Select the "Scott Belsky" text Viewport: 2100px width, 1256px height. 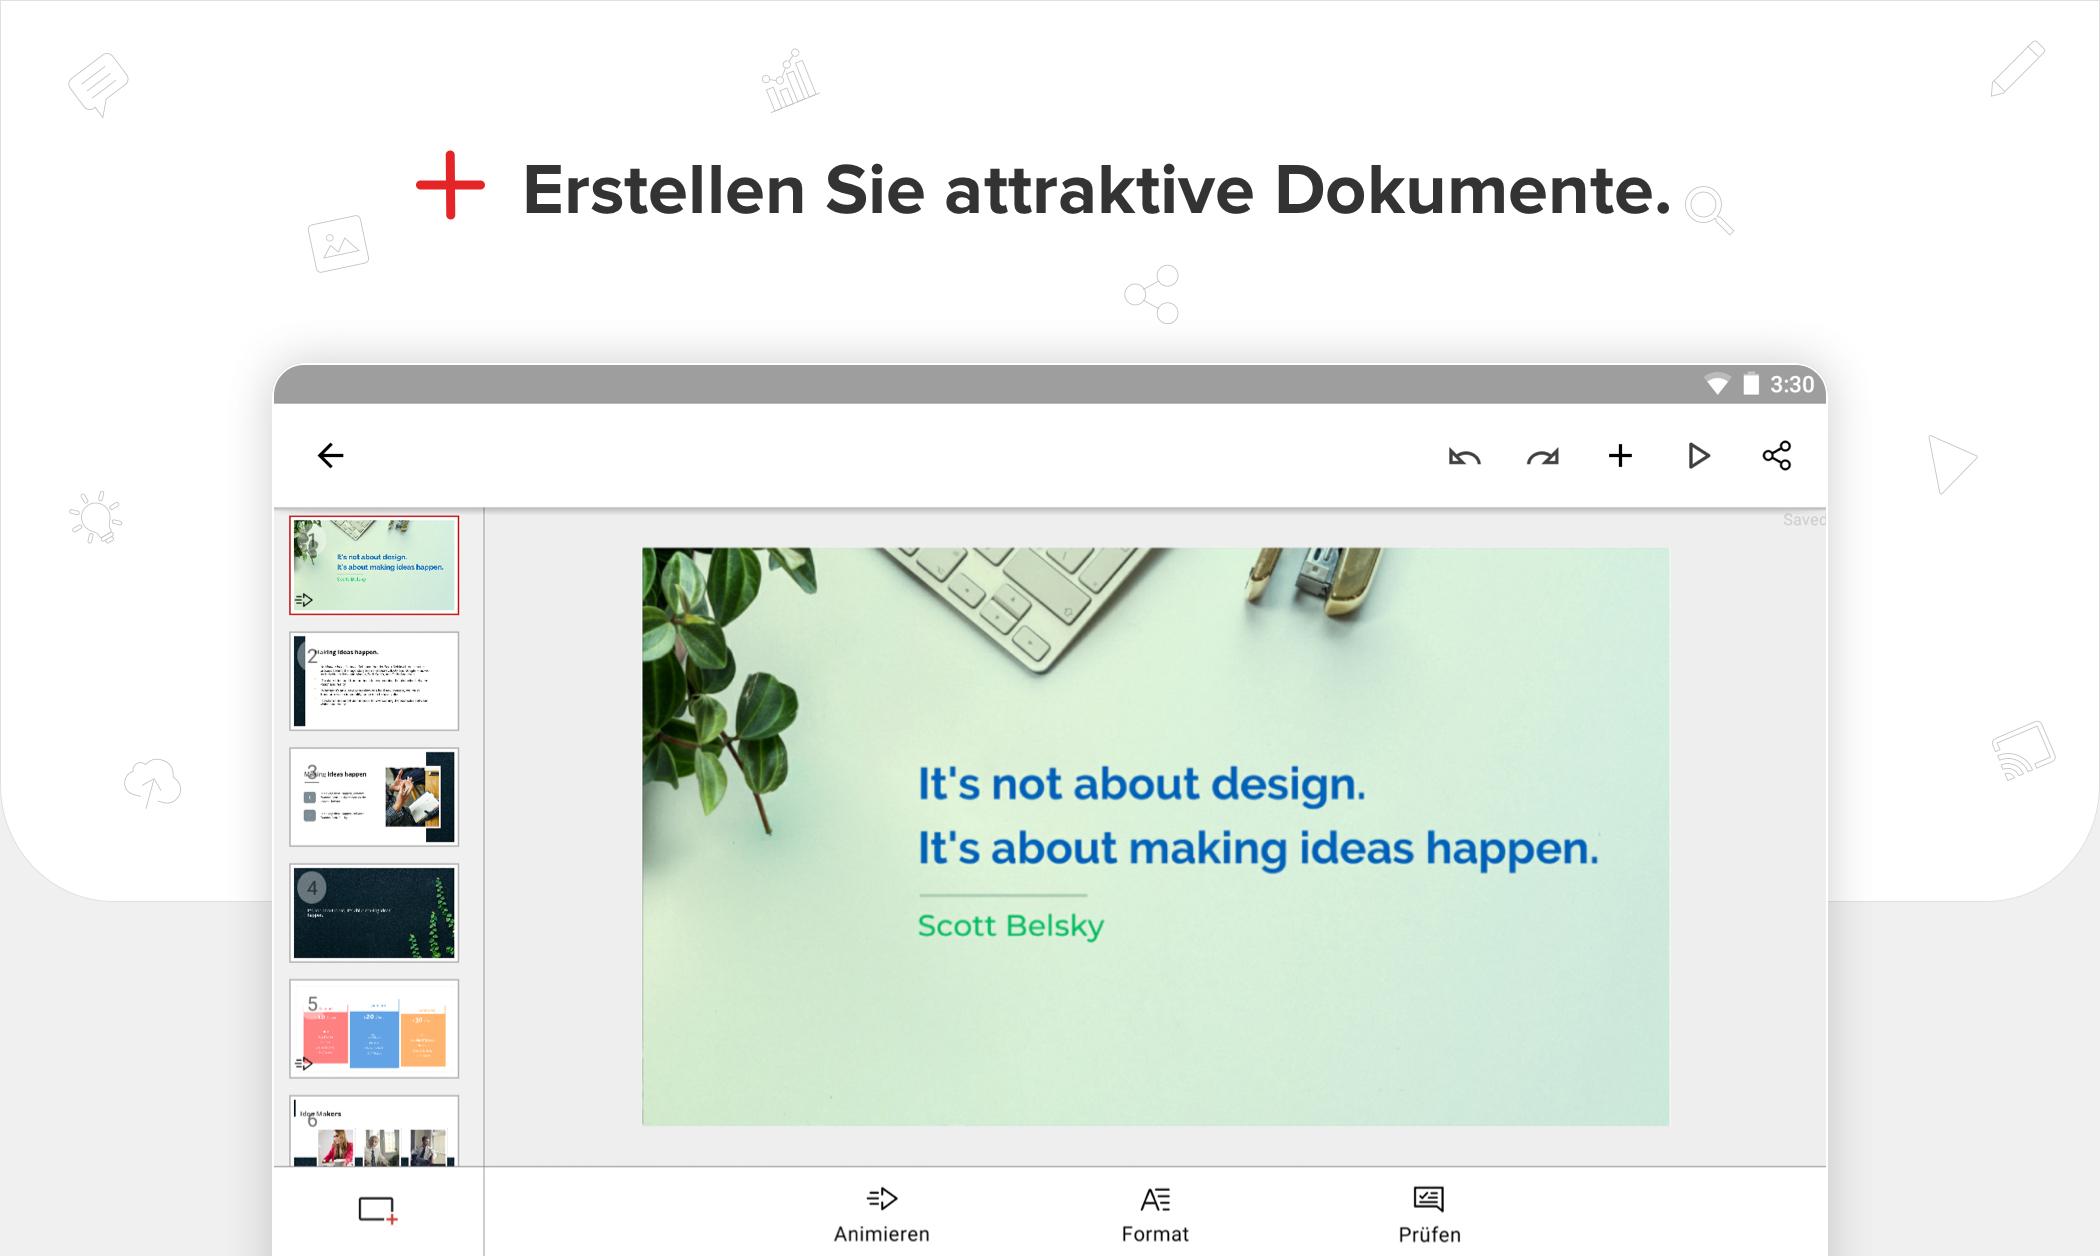(1011, 926)
